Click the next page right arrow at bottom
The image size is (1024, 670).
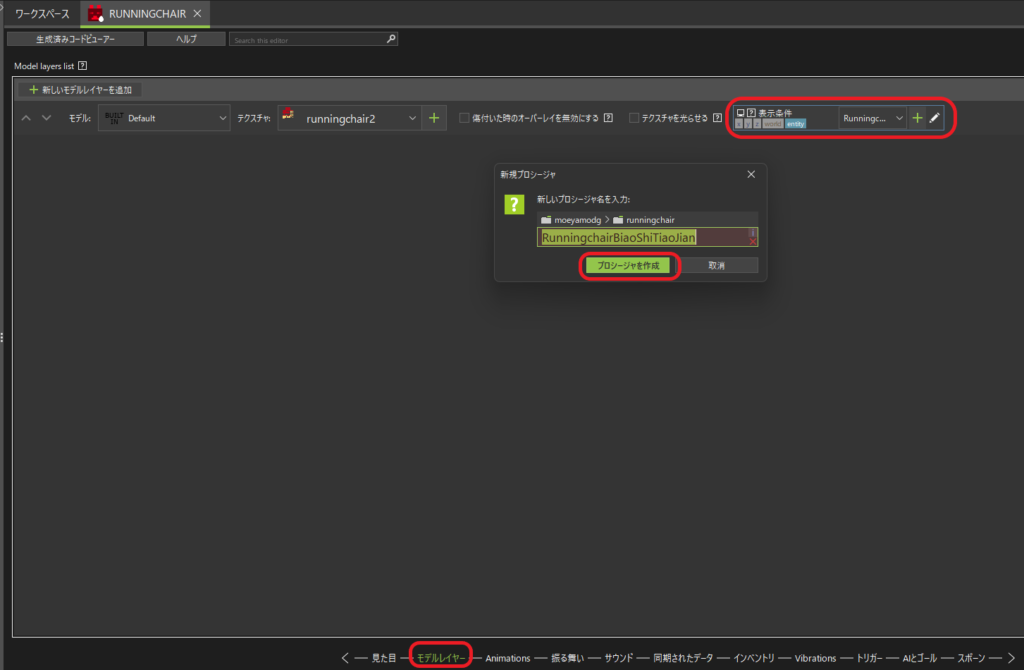(1011, 658)
